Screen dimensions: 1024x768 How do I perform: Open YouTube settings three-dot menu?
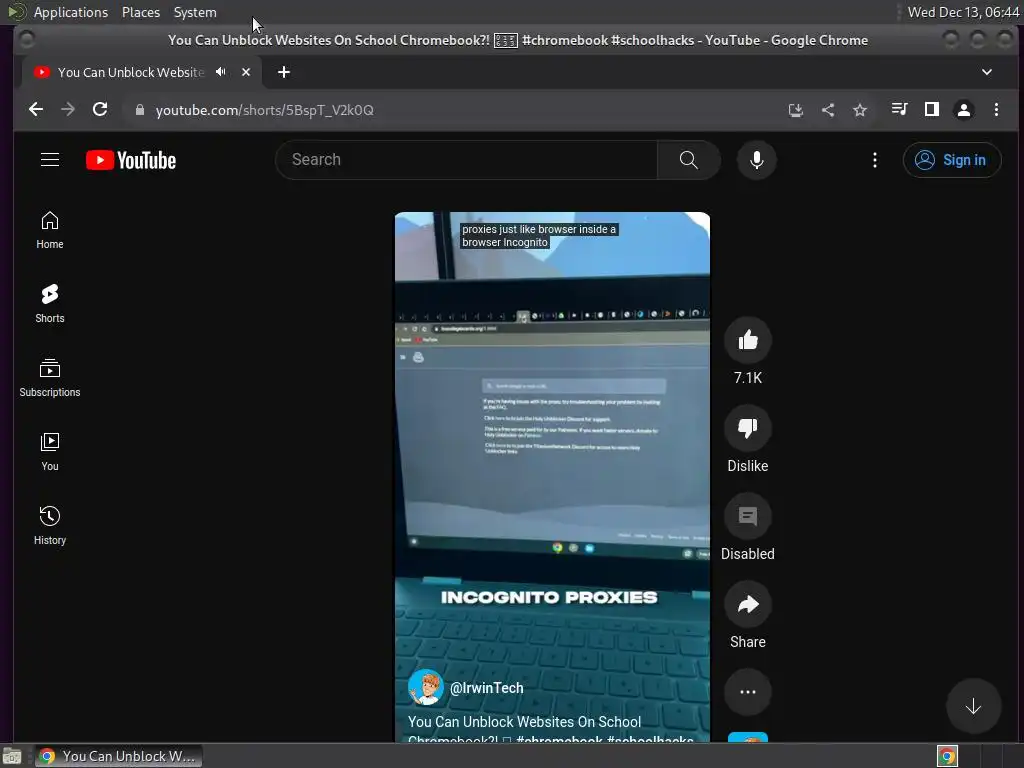click(x=874, y=160)
